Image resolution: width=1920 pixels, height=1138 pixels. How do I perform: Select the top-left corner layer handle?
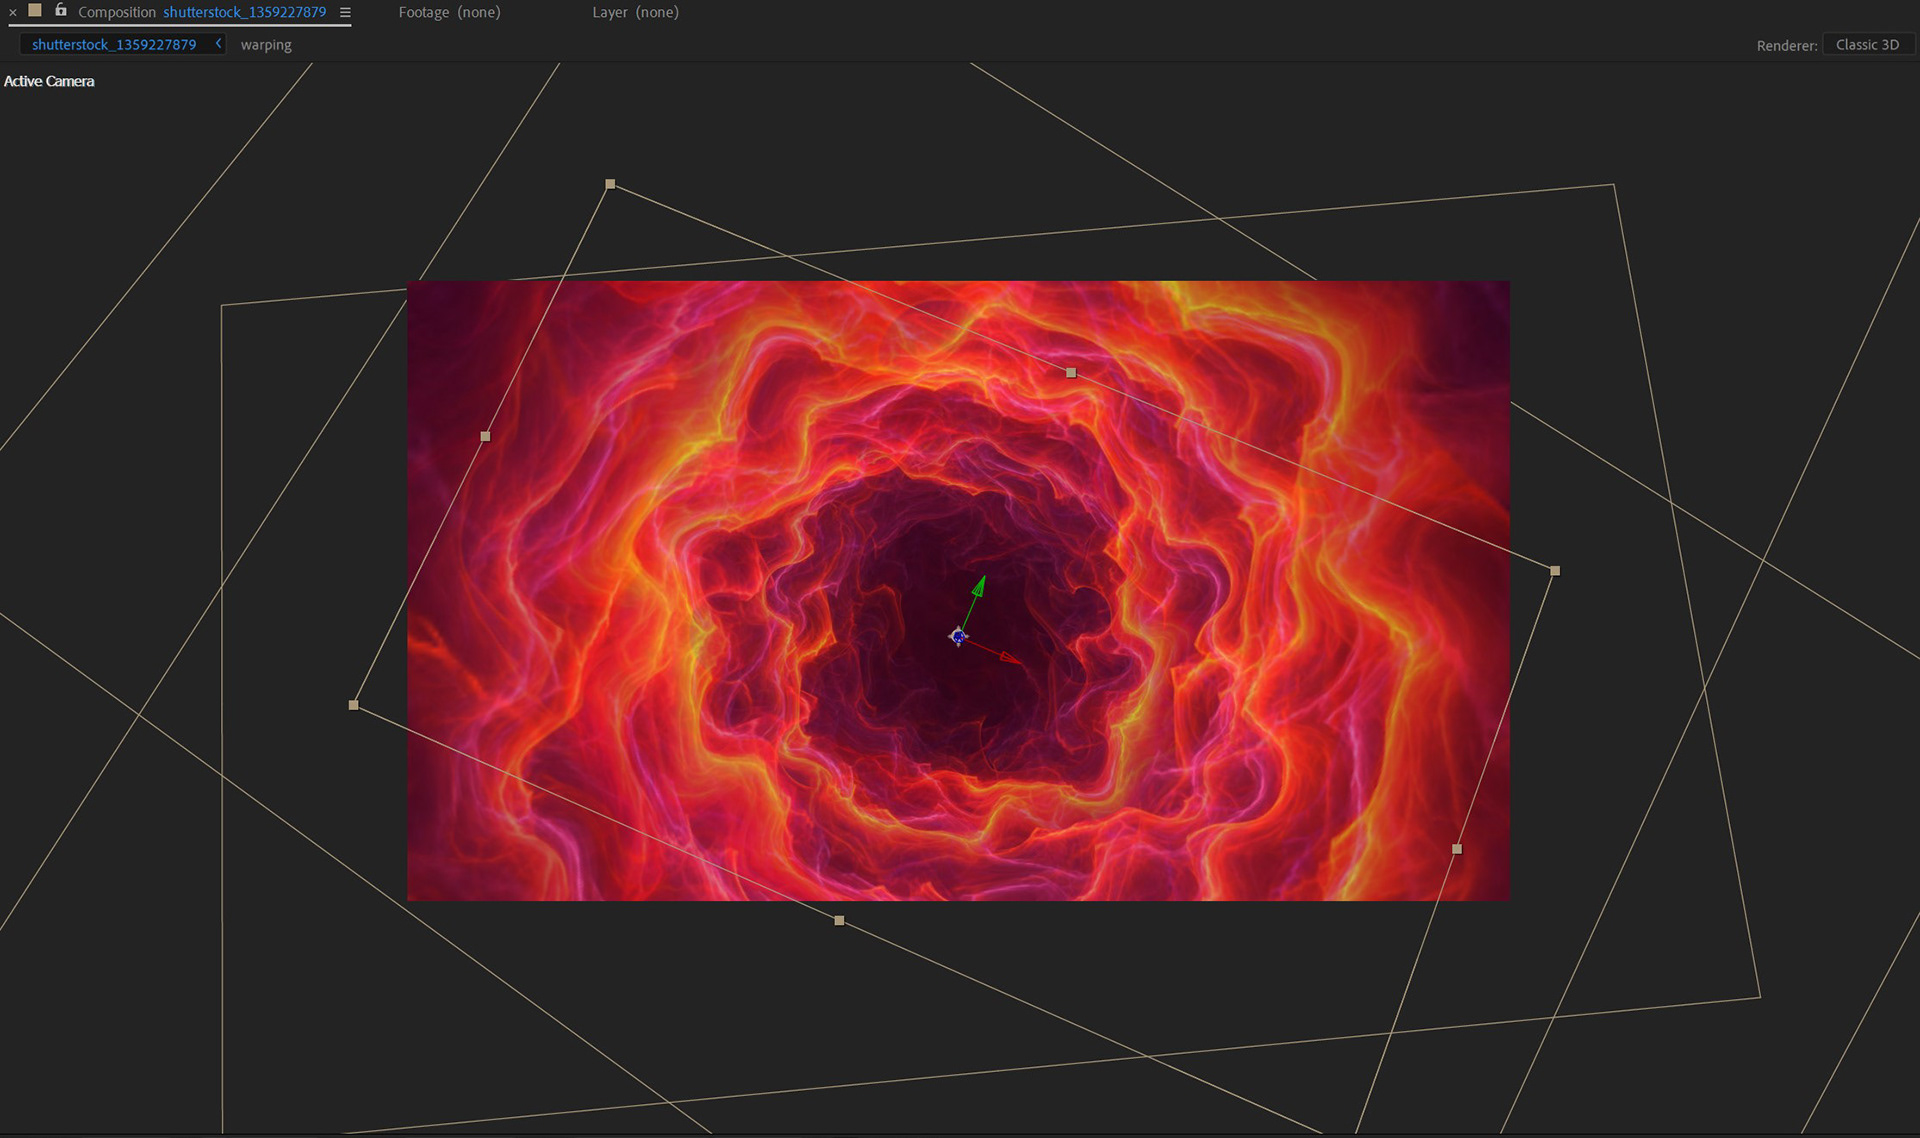[610, 185]
